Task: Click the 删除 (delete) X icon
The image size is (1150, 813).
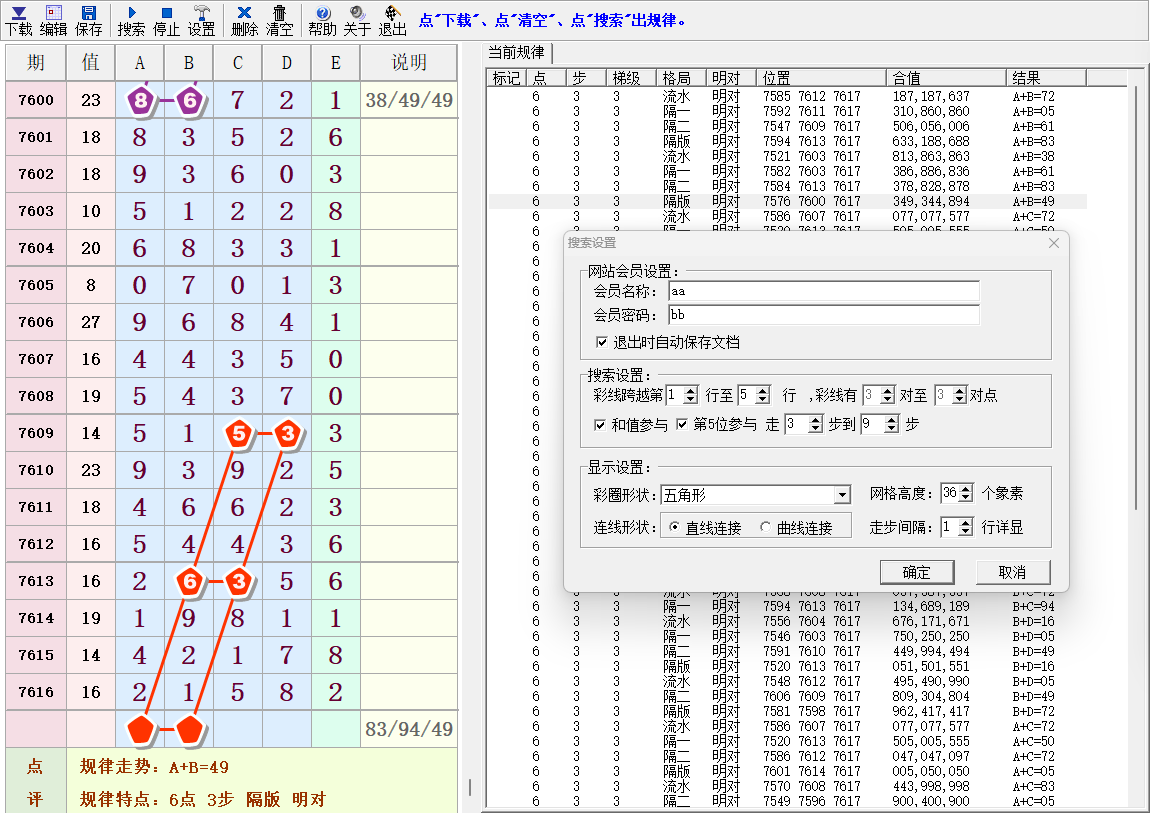Action: pyautogui.click(x=244, y=21)
